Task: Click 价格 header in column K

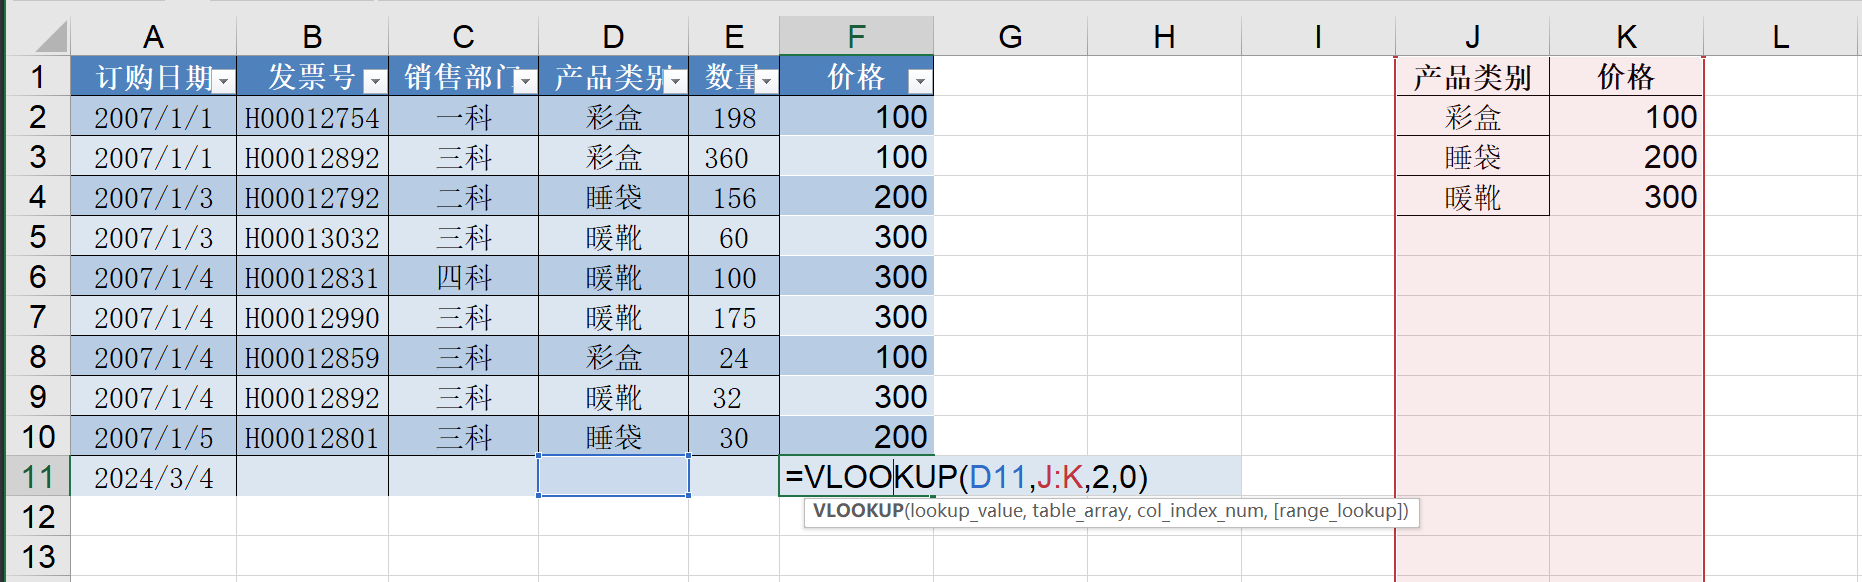Action: click(1626, 77)
